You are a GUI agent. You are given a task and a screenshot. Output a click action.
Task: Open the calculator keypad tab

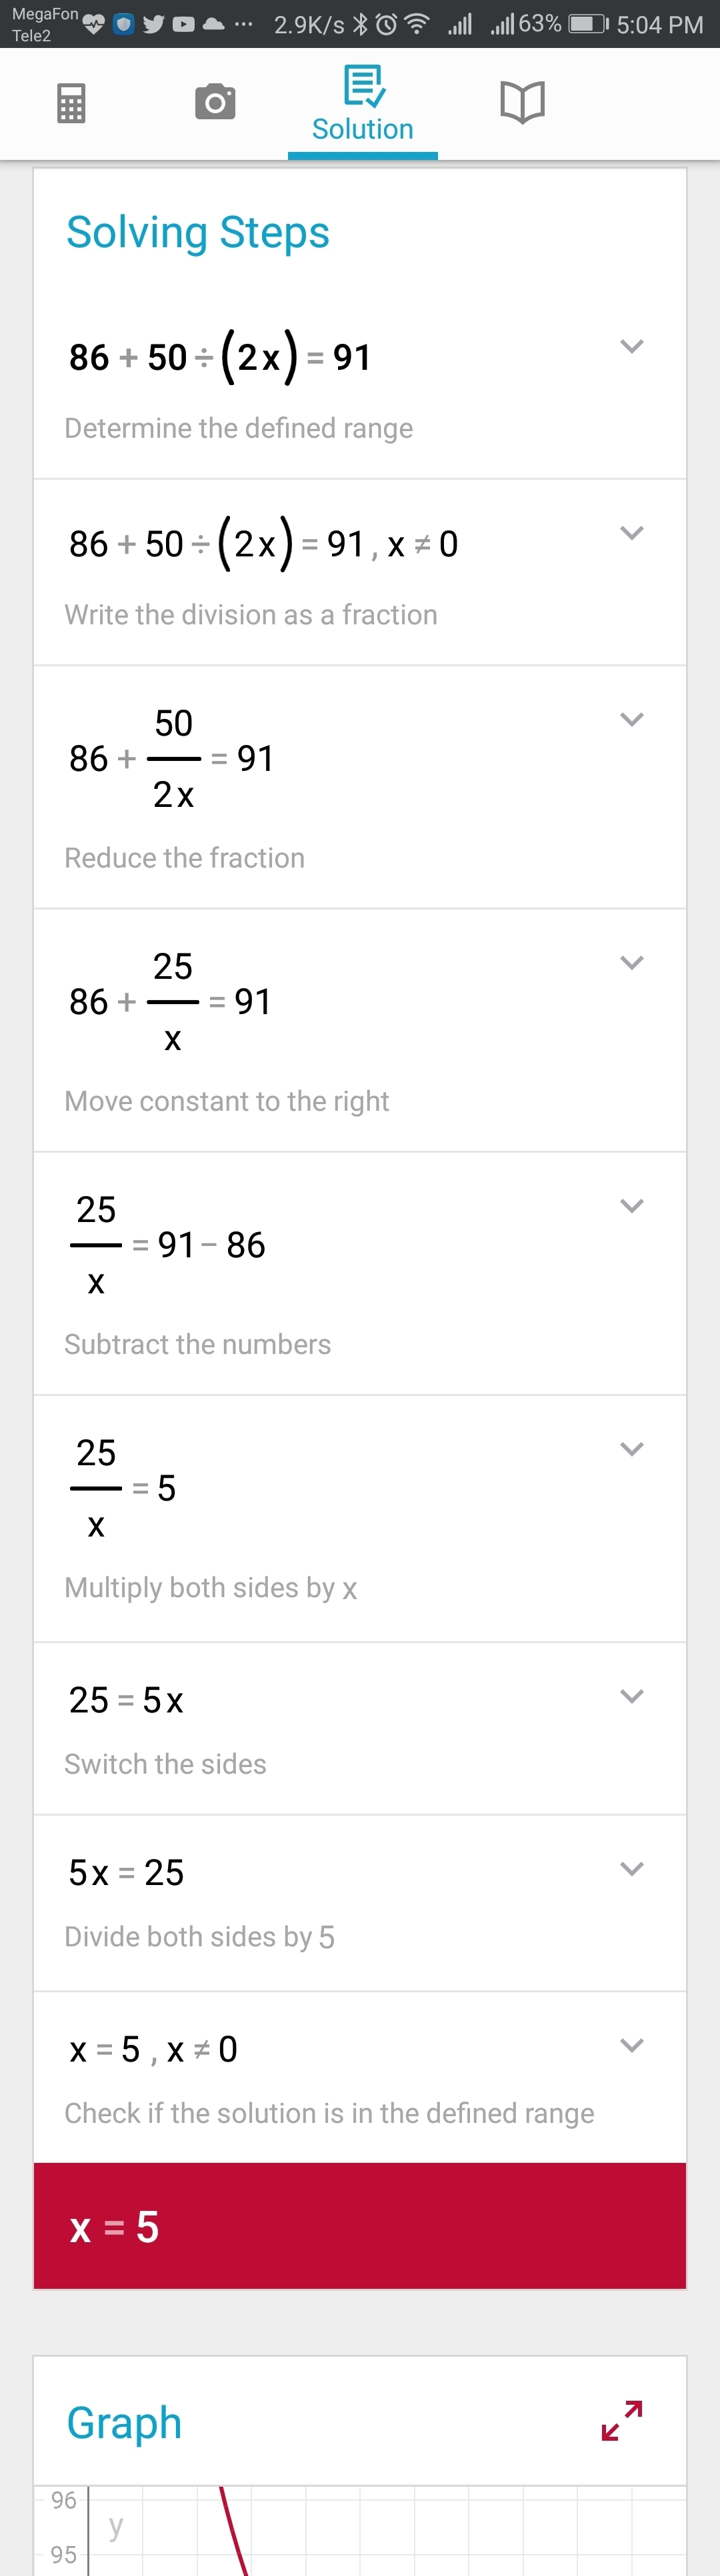coord(71,103)
